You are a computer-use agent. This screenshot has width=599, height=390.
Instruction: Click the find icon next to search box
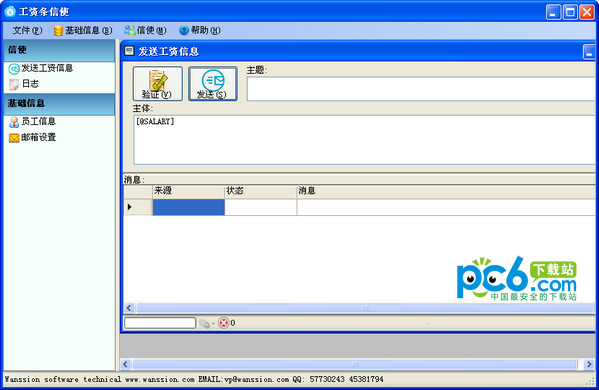(x=204, y=324)
